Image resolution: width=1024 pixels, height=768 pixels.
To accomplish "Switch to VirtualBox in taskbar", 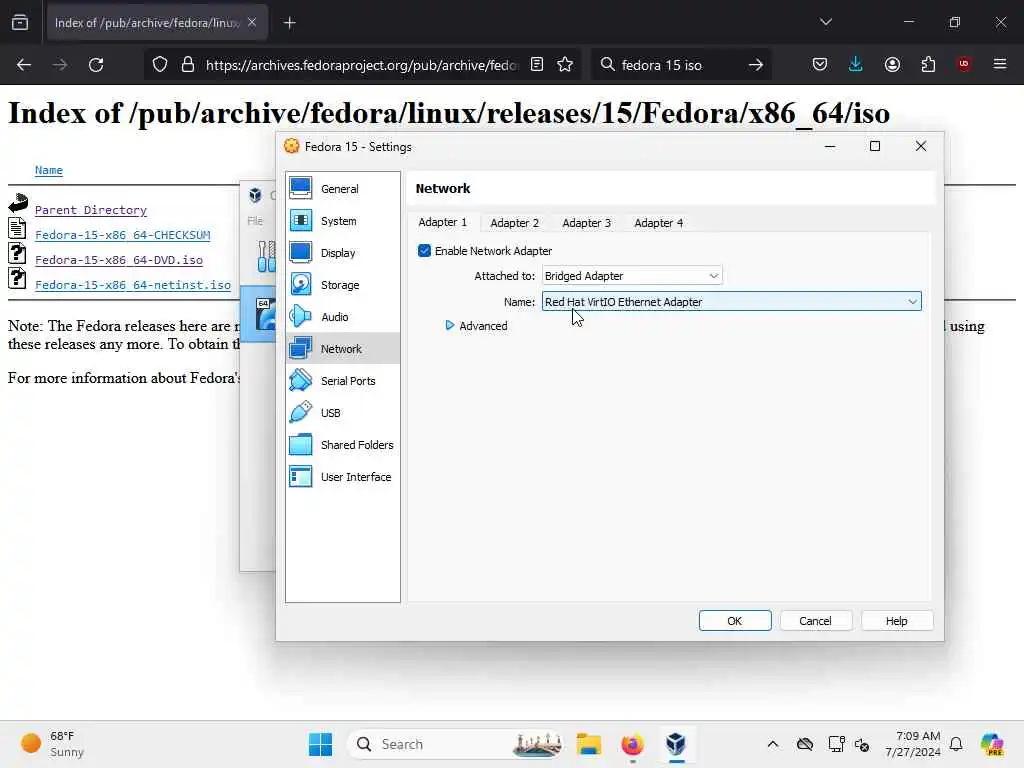I will pos(676,744).
